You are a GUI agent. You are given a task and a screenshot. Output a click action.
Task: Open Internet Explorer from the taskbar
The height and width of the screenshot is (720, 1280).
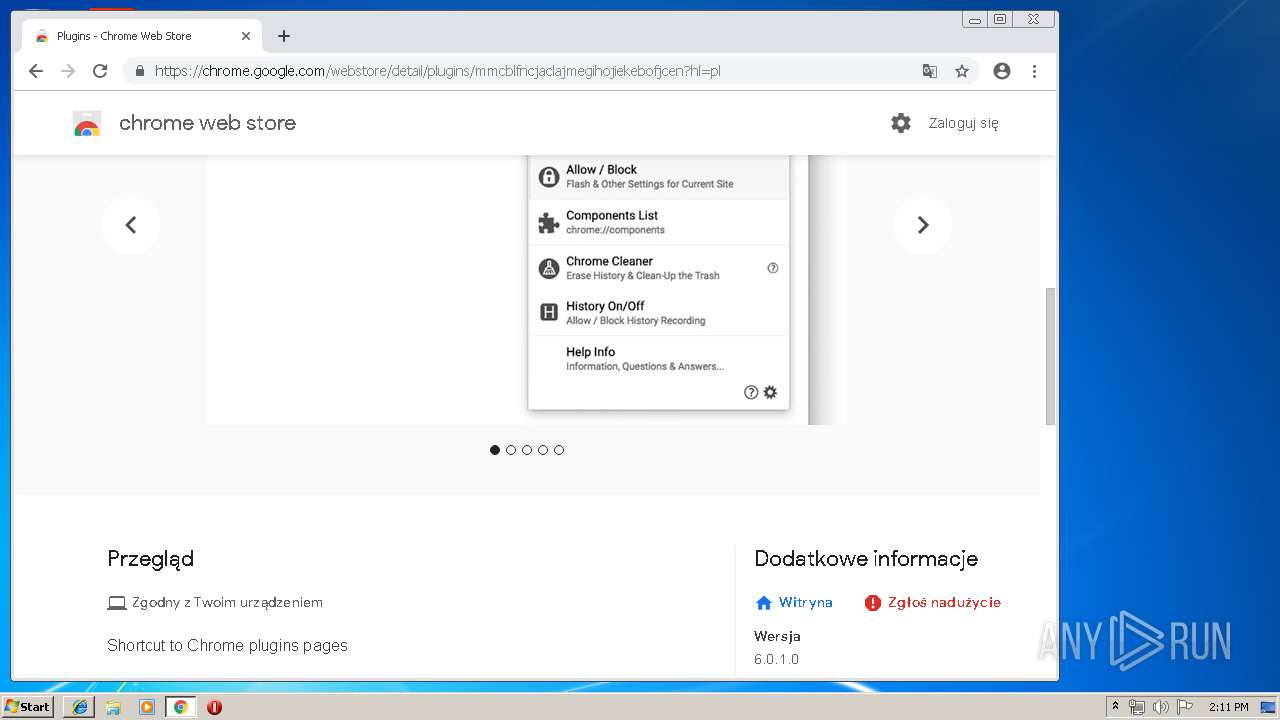coord(79,707)
